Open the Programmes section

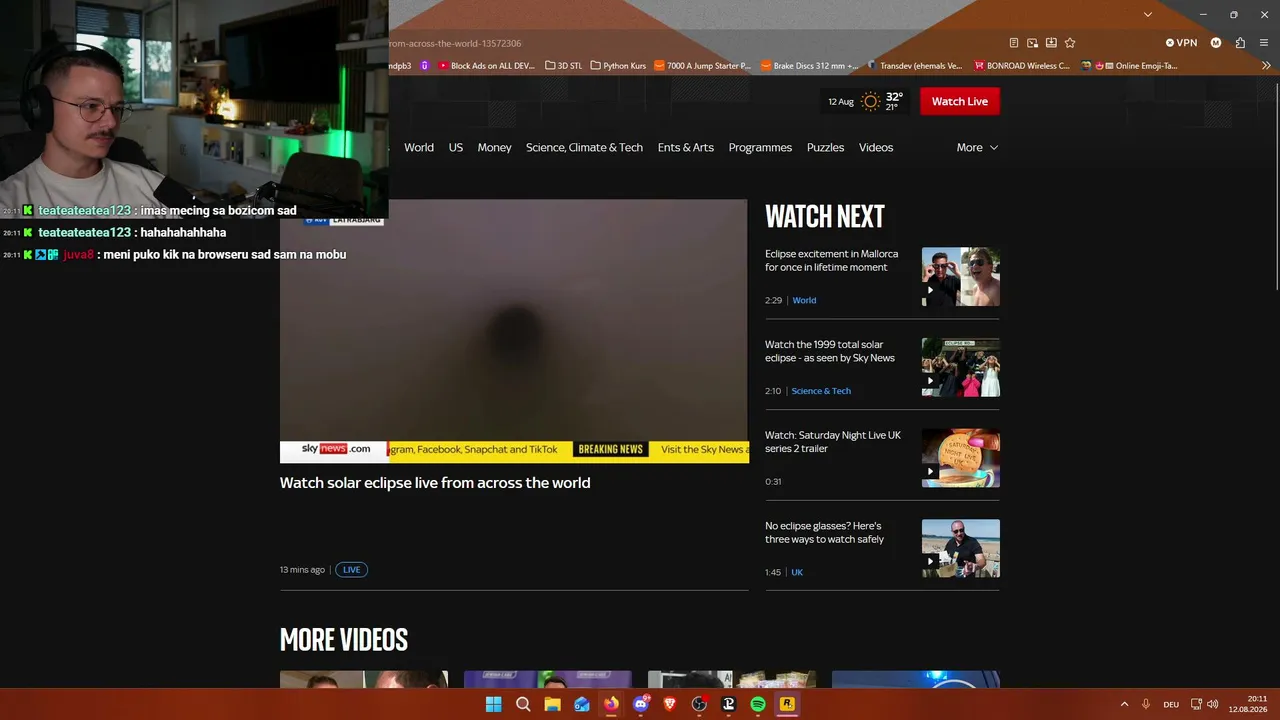(x=760, y=147)
